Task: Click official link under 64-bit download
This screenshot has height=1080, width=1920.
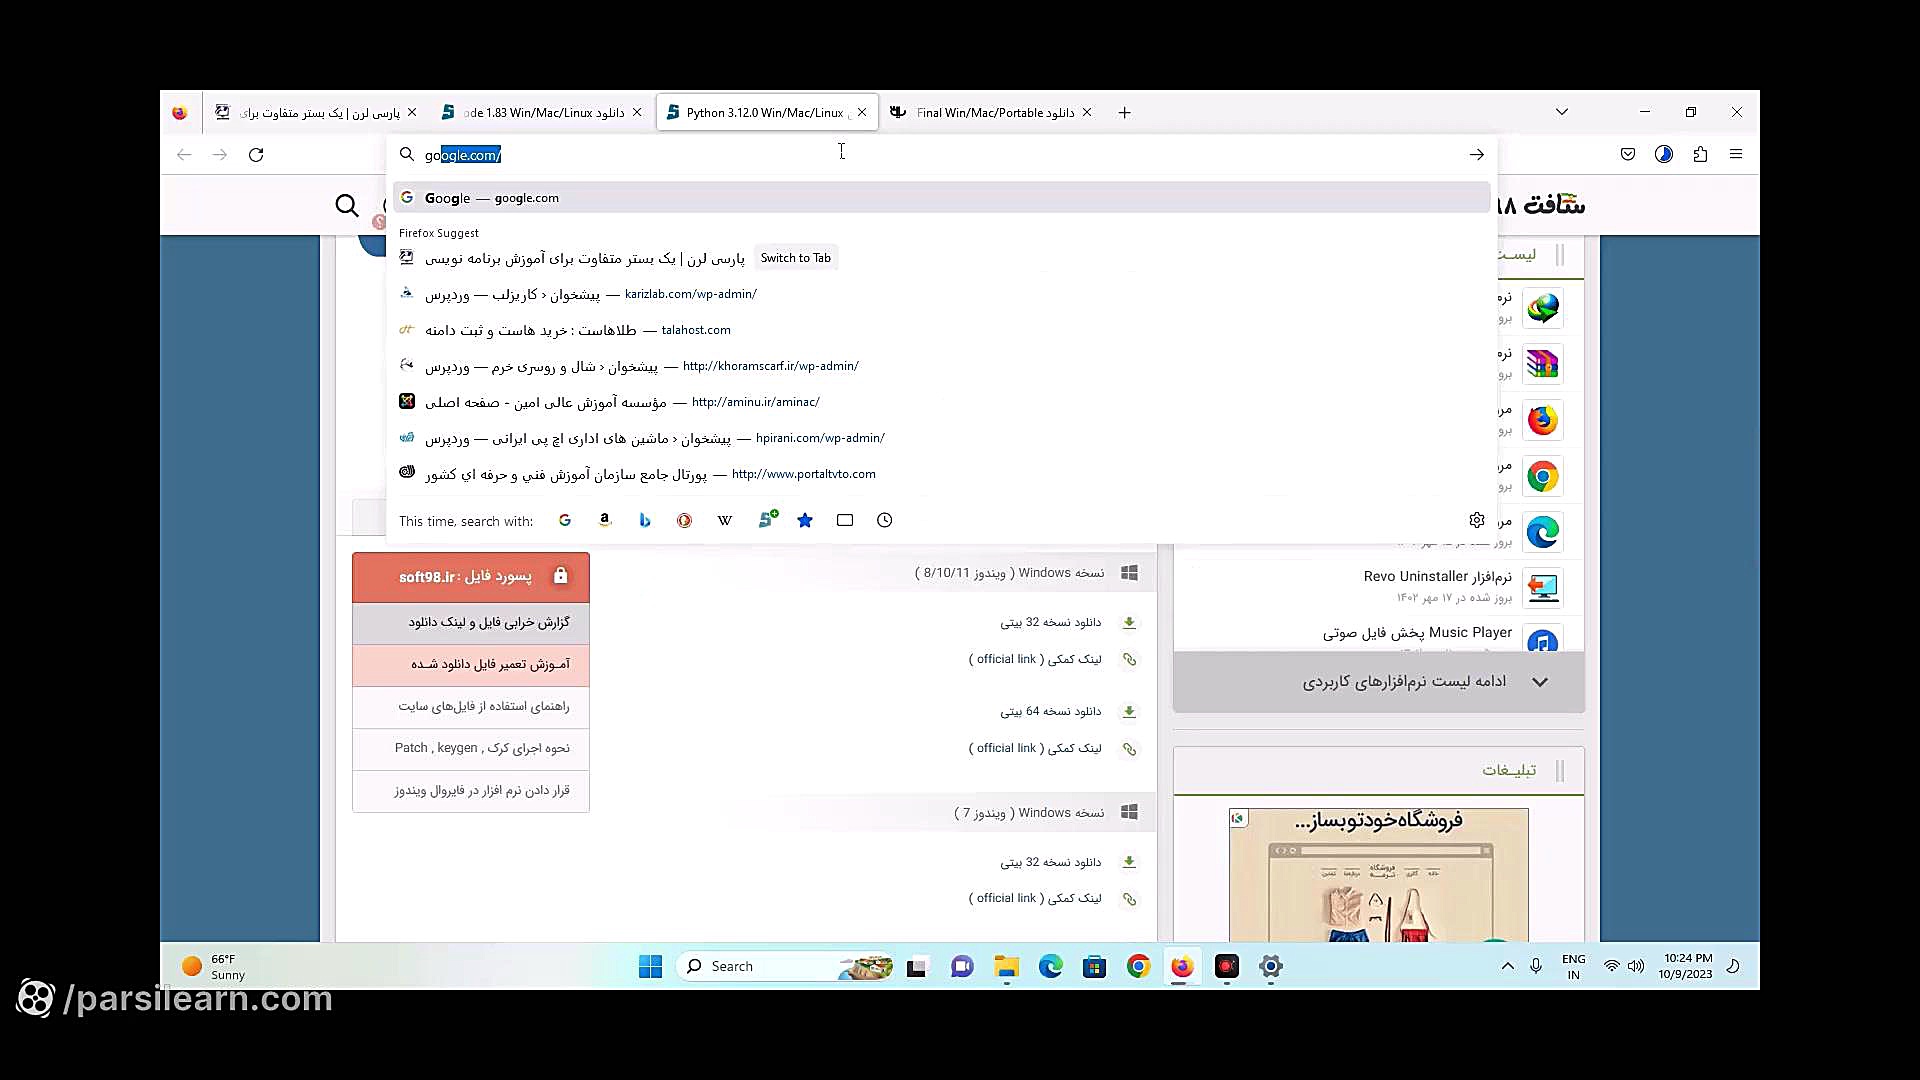Action: 1035,749
